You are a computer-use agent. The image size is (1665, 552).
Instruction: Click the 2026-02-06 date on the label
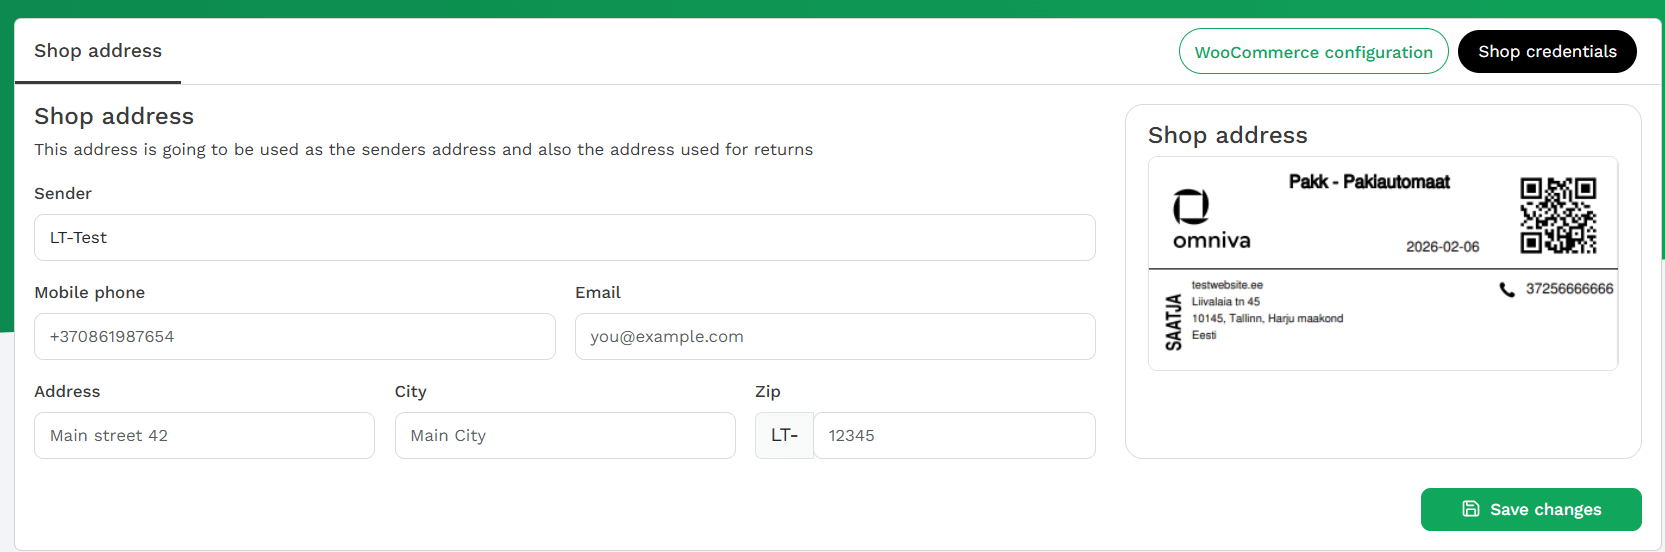click(x=1442, y=247)
